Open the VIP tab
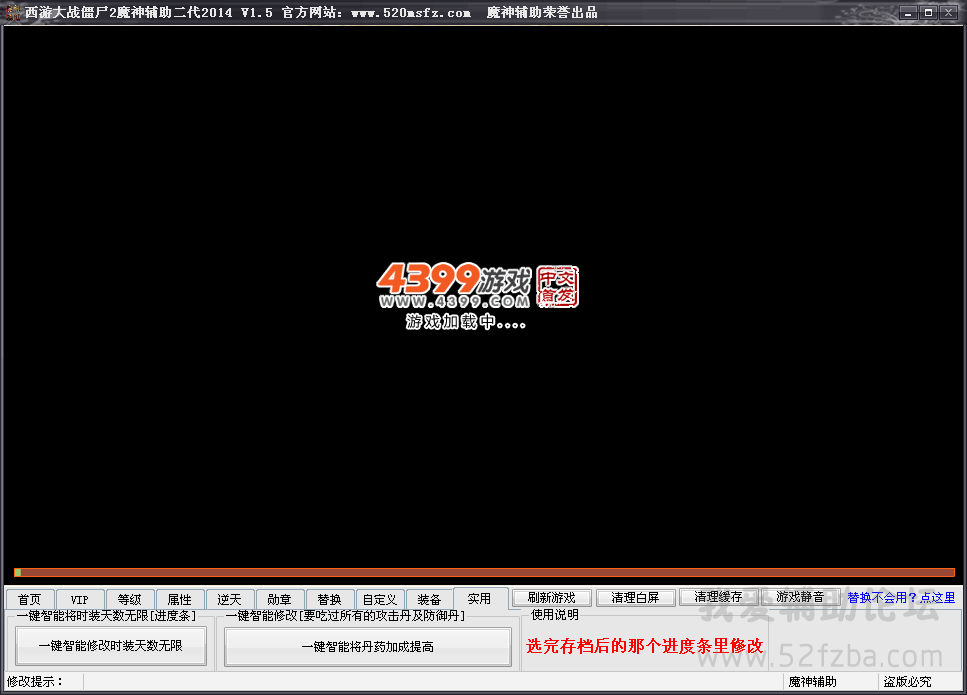This screenshot has height=695, width=967. tap(80, 599)
